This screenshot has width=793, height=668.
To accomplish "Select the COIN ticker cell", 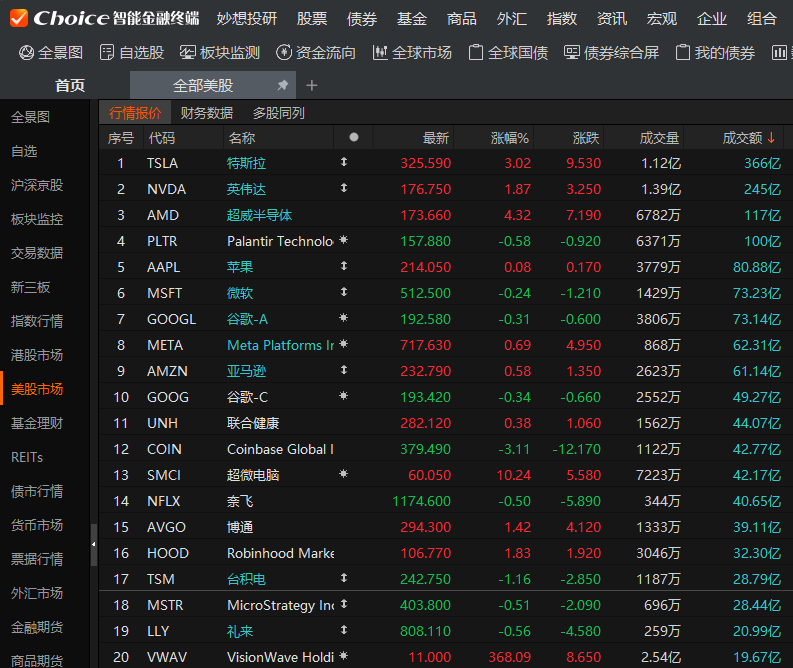I will [164, 449].
